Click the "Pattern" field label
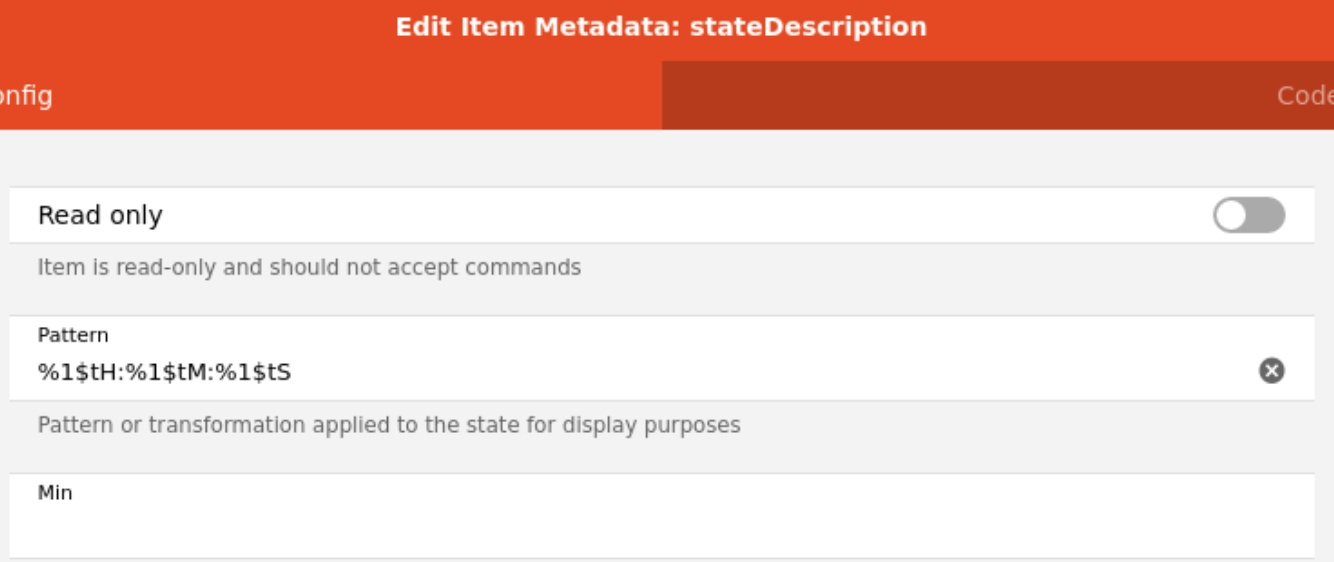This screenshot has width=1334, height=562. tap(73, 335)
